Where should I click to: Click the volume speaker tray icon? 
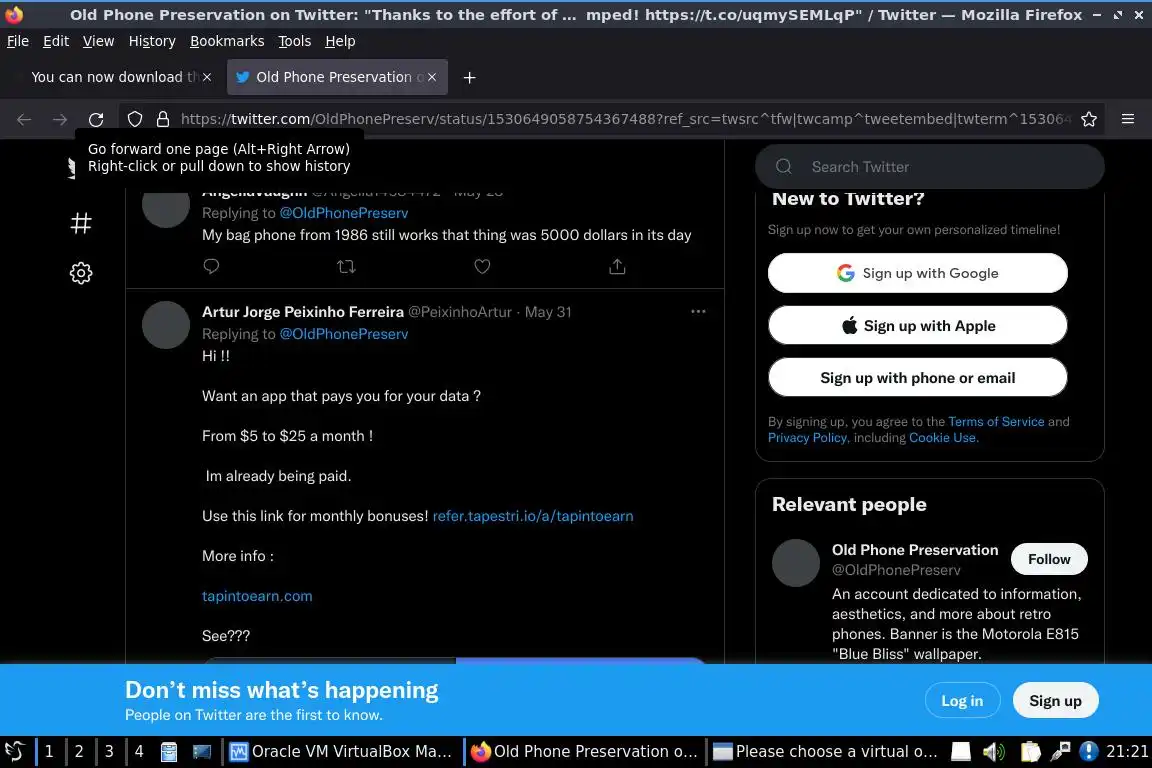[993, 751]
